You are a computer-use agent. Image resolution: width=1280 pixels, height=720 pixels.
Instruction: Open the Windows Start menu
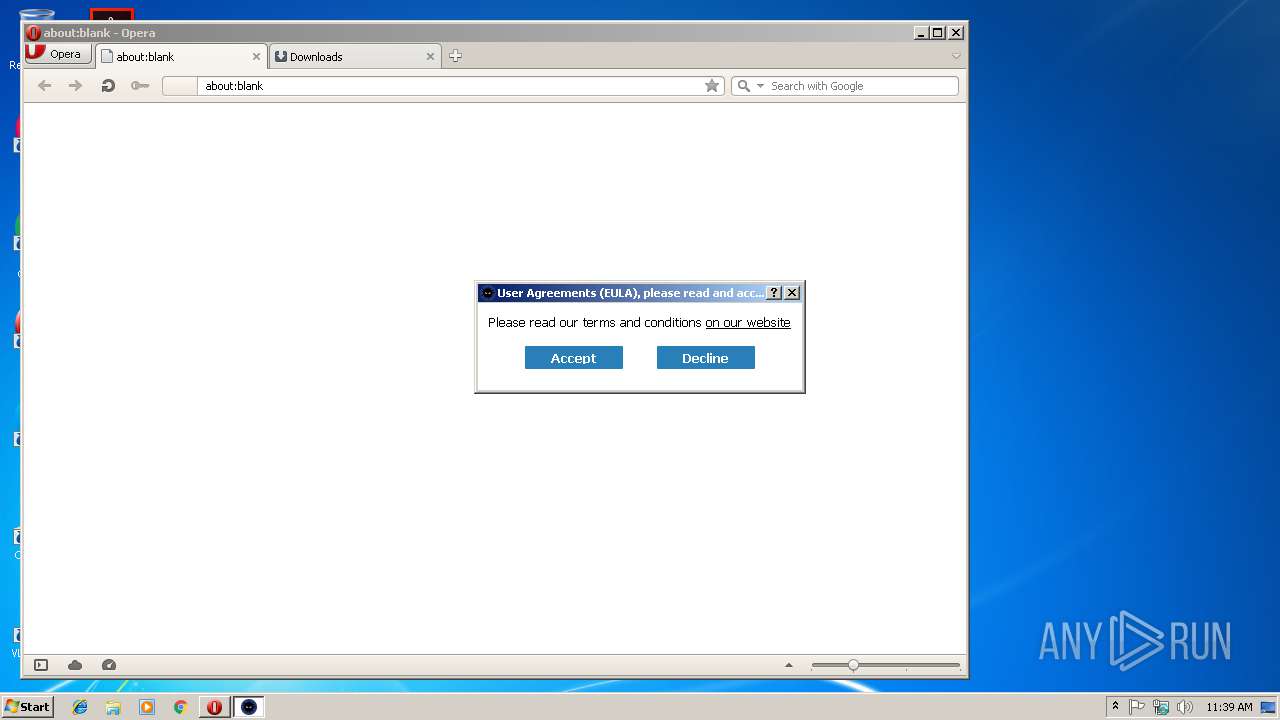(x=27, y=707)
